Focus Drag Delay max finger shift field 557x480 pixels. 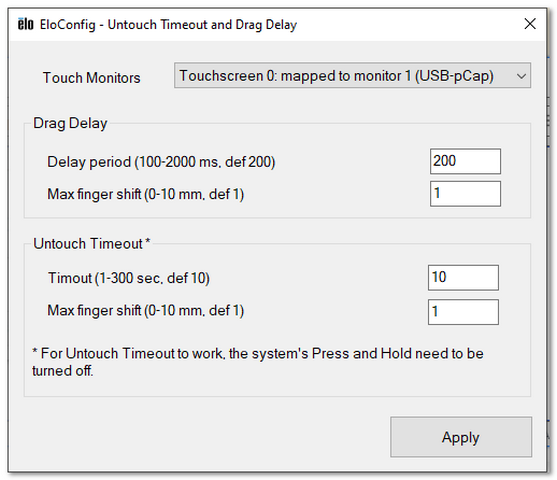tap(465, 194)
